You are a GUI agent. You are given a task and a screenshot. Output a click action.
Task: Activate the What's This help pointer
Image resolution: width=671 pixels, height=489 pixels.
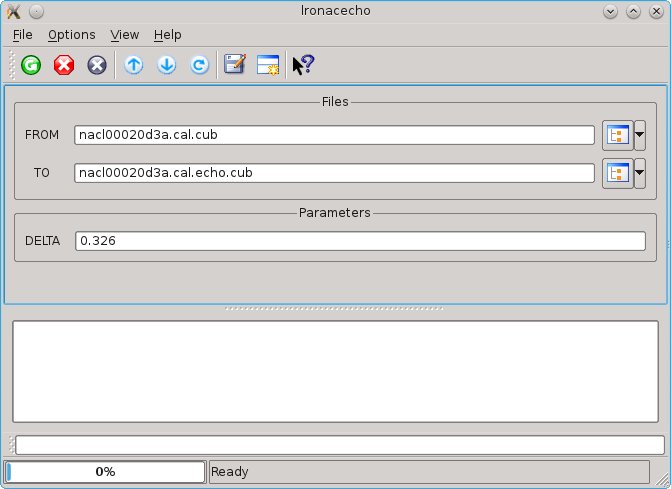coord(303,65)
